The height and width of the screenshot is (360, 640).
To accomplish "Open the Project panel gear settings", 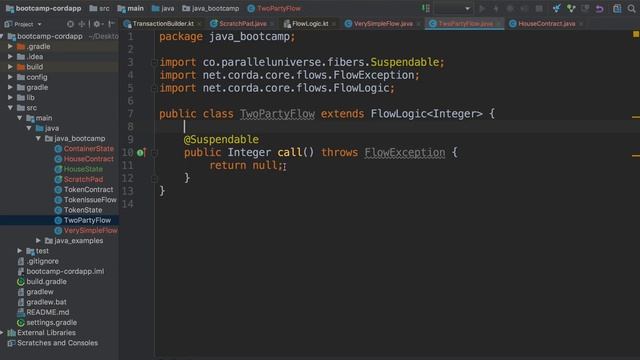I will [x=97, y=24].
